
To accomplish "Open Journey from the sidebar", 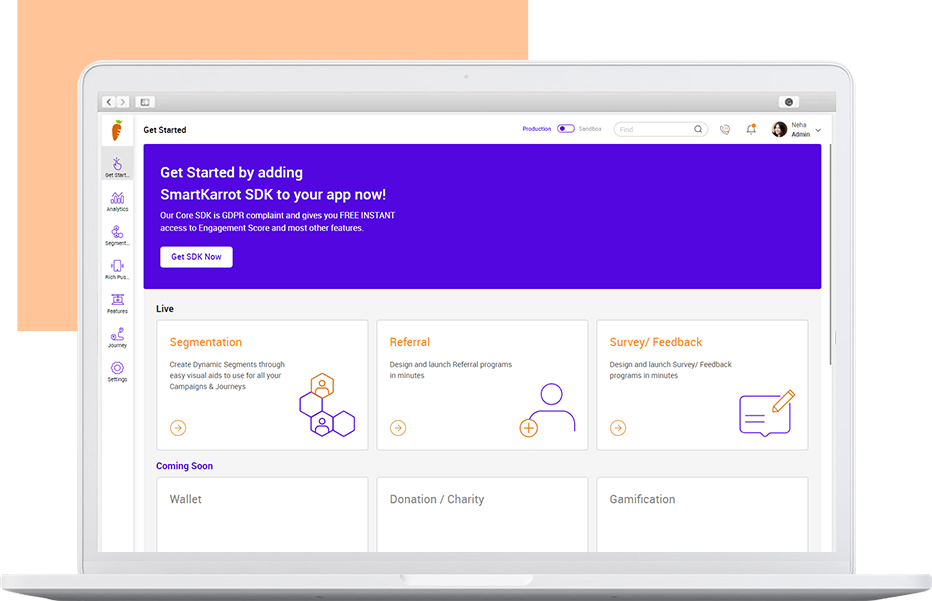I will click(x=117, y=338).
